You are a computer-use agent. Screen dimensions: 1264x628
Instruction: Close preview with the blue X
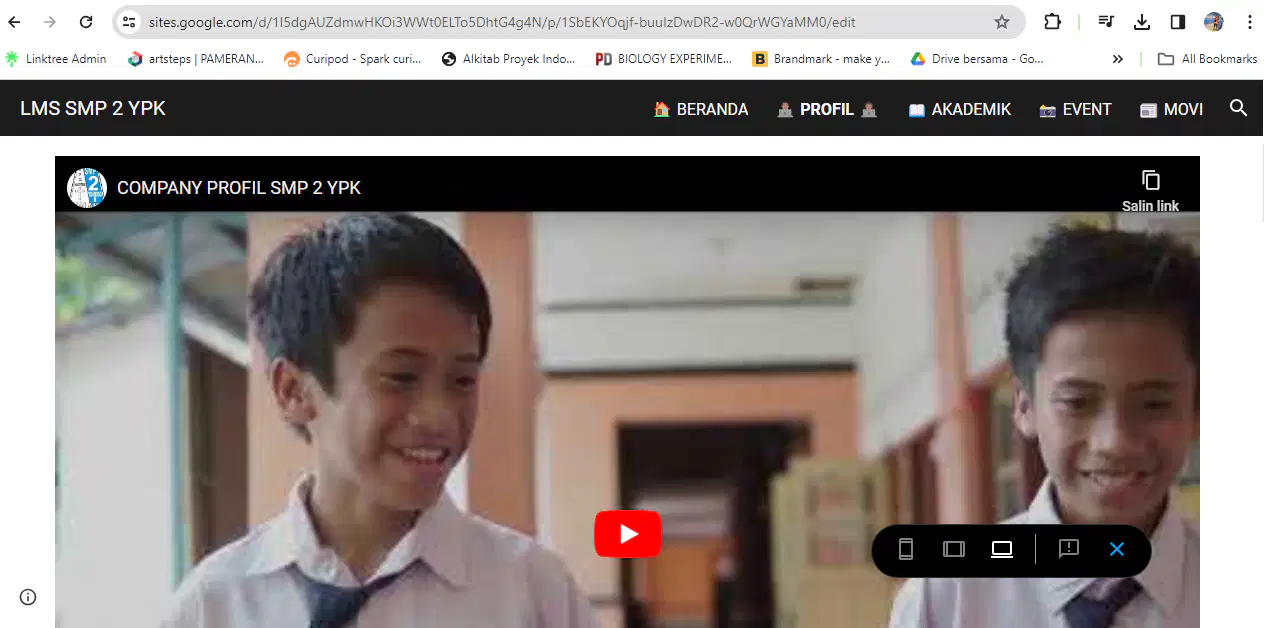tap(1117, 549)
